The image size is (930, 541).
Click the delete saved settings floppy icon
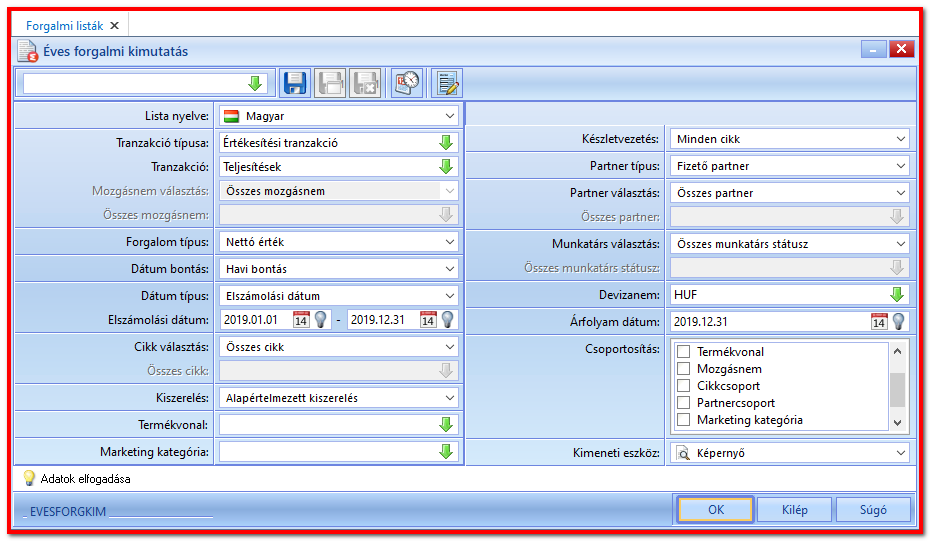click(365, 83)
